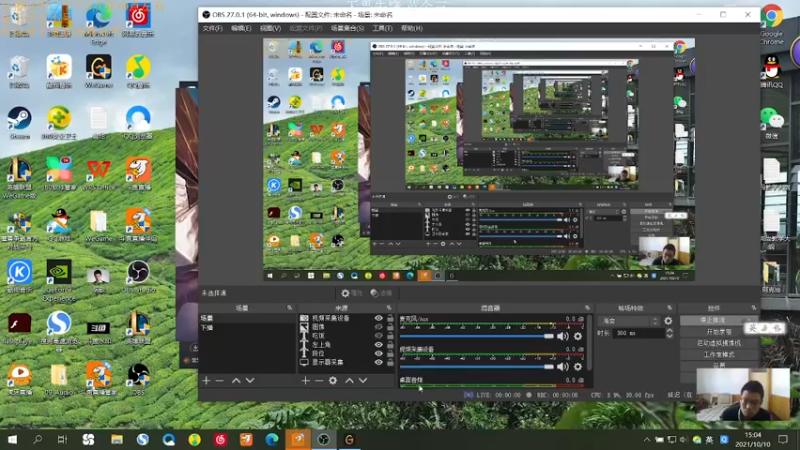Open settings gear for 视频采集设备 audio

point(578,367)
